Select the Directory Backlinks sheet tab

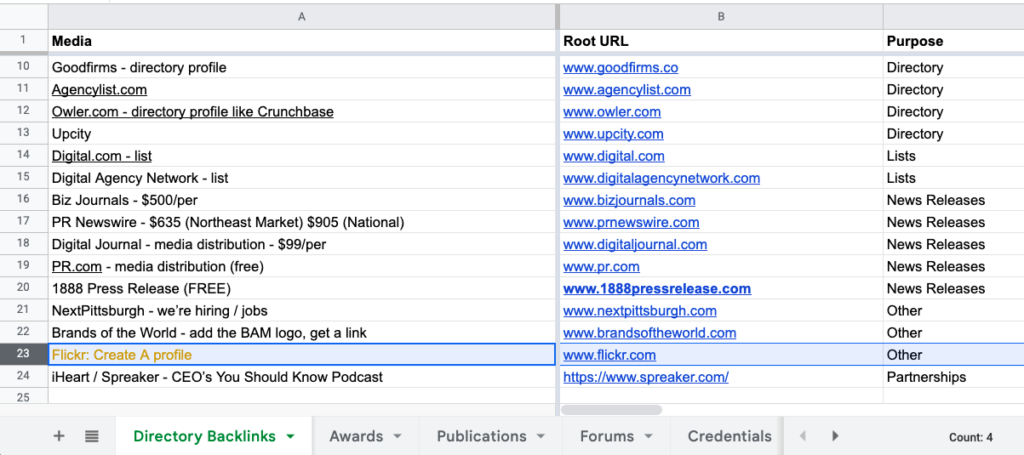click(204, 436)
